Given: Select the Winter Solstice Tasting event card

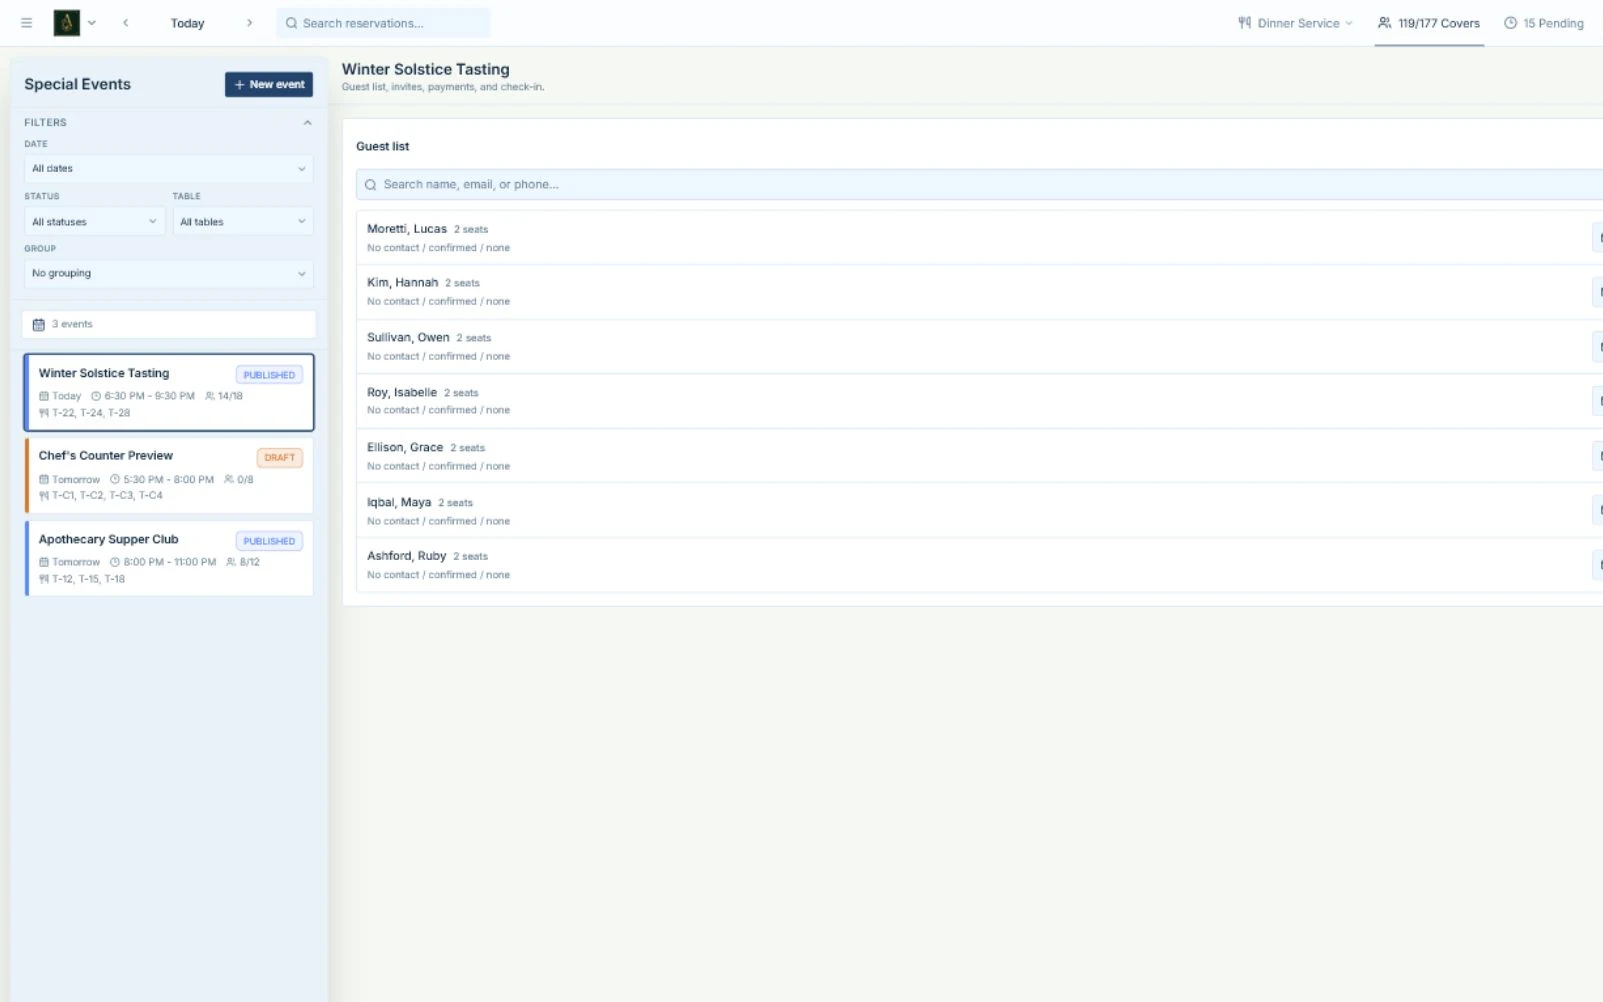Looking at the screenshot, I should point(169,392).
